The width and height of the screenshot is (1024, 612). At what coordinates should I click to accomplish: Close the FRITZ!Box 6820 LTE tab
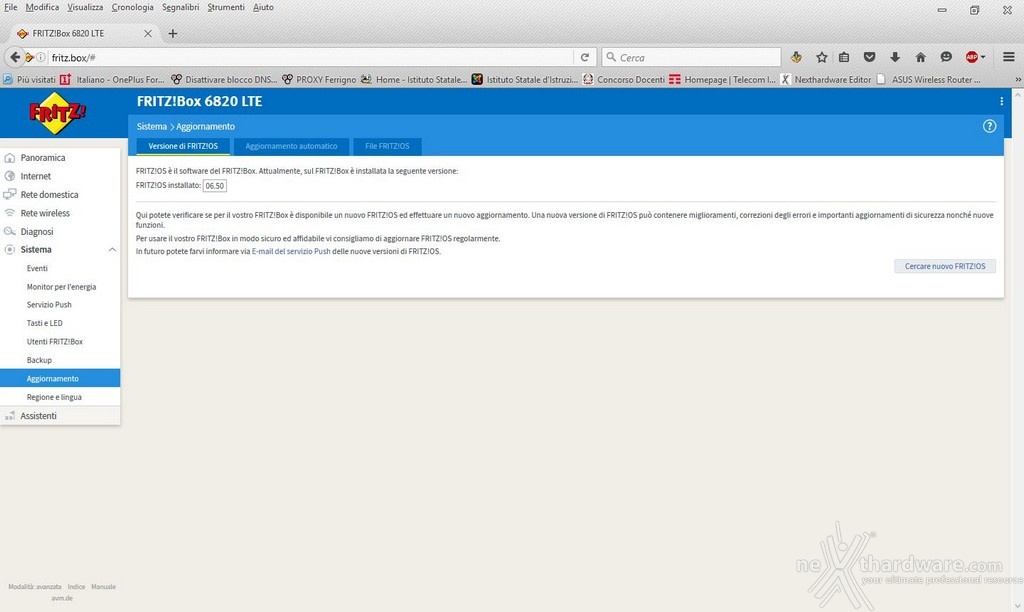pos(148,33)
